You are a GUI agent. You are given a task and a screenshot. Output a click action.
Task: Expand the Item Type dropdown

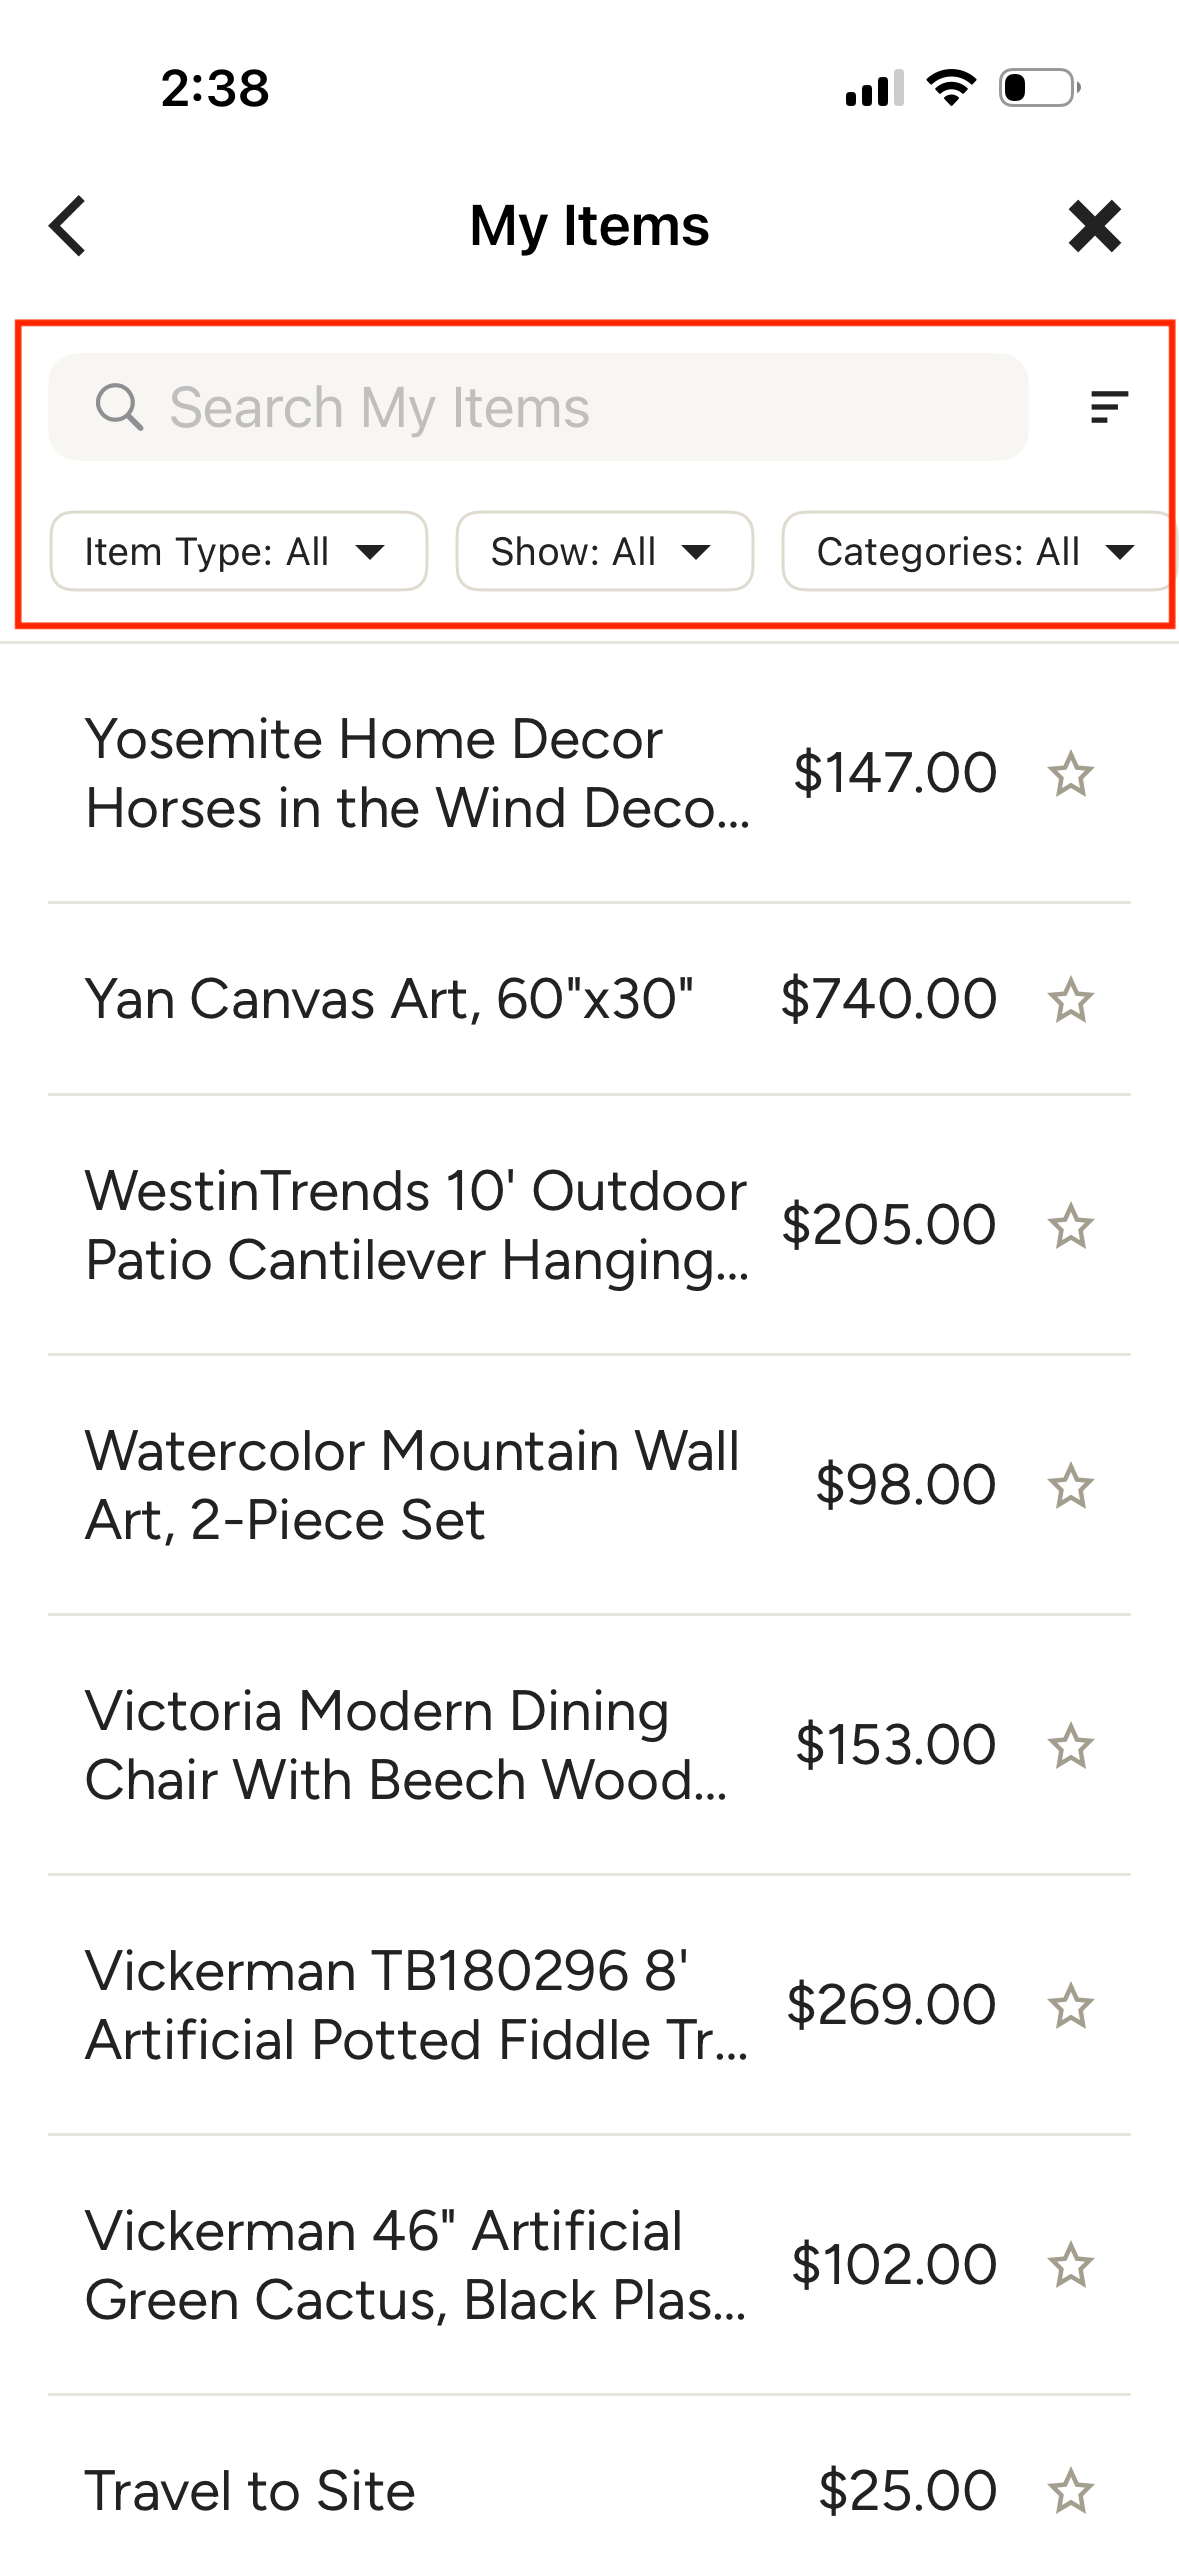[x=238, y=551]
